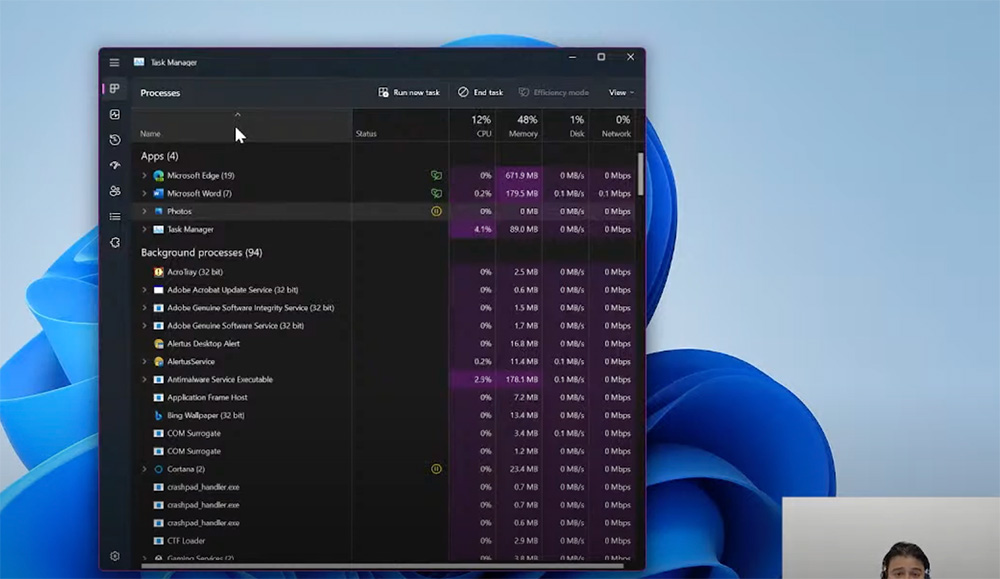Screen dimensions: 1000x579
Task: Open the Startup apps sidebar icon
Action: (x=115, y=165)
